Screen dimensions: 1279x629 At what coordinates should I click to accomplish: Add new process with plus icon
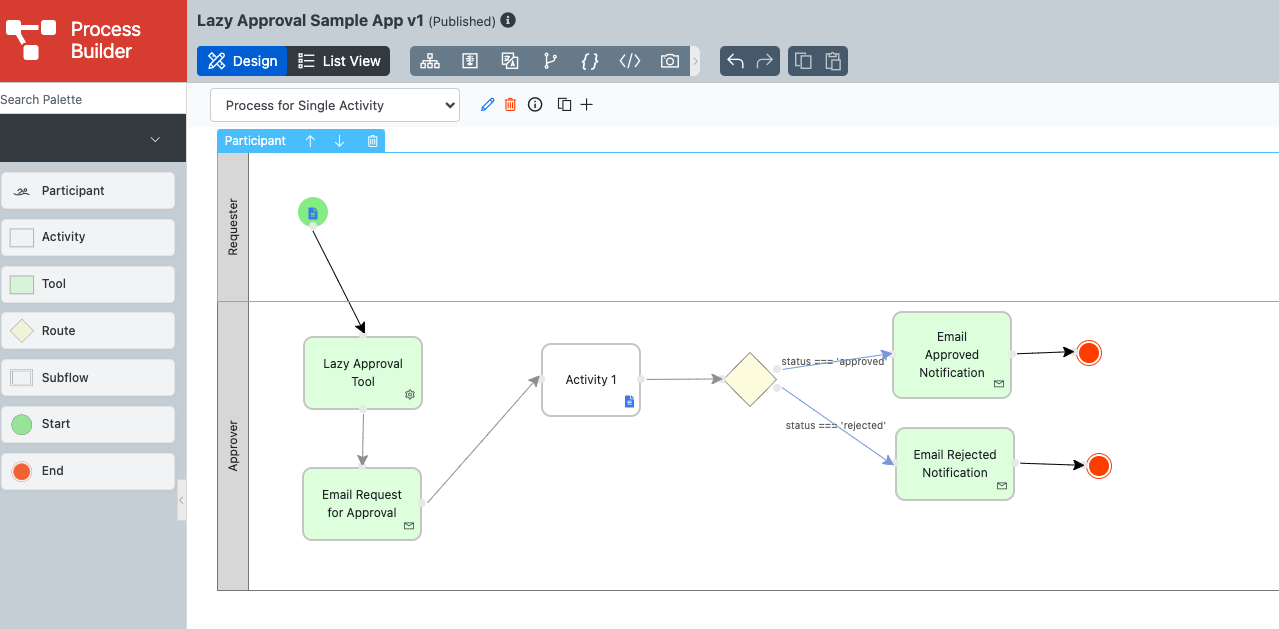click(587, 105)
